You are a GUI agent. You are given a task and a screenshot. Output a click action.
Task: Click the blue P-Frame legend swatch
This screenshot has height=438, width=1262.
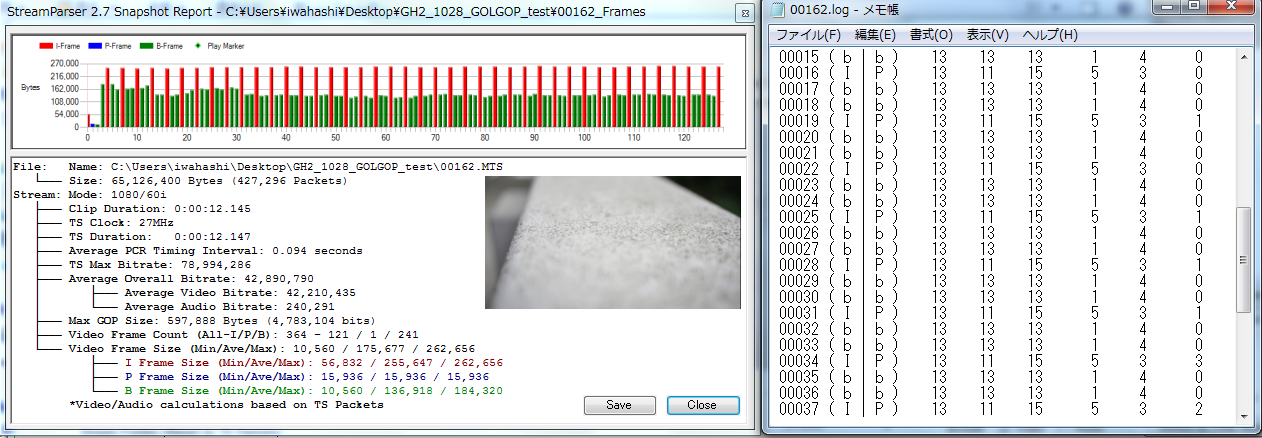pyautogui.click(x=96, y=46)
